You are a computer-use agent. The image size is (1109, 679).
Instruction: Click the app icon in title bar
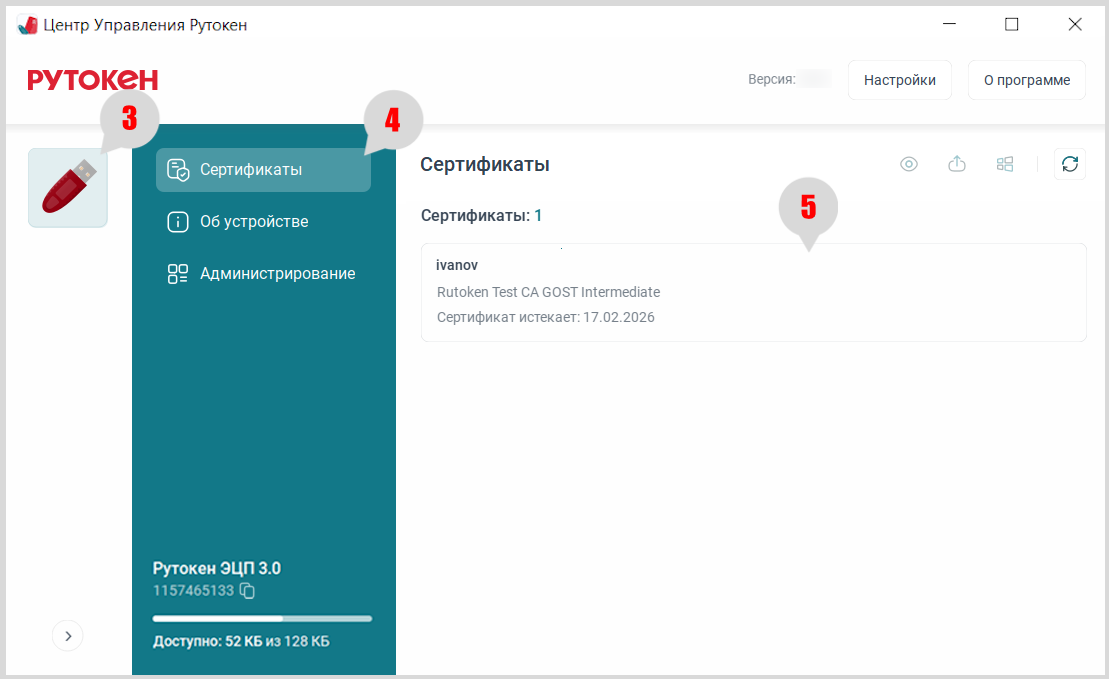[27, 25]
